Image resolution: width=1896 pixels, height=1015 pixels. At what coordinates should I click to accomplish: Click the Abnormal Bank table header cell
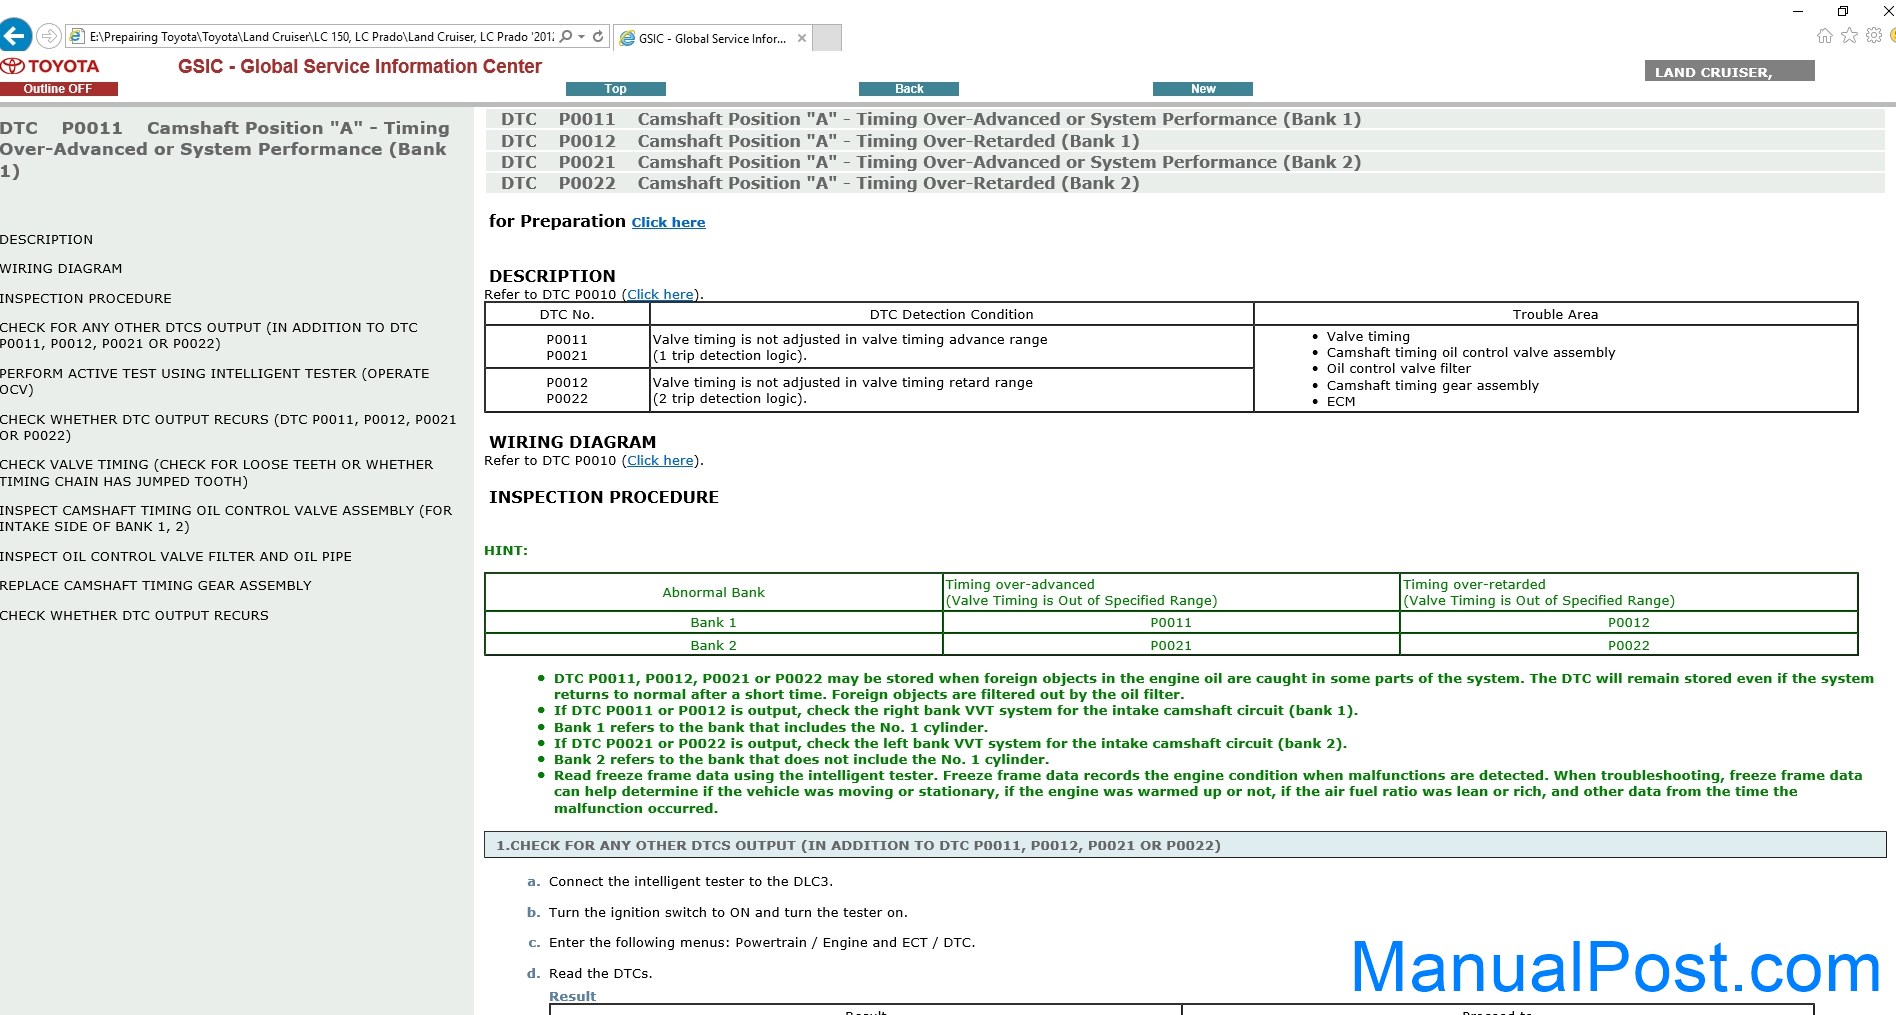point(713,593)
